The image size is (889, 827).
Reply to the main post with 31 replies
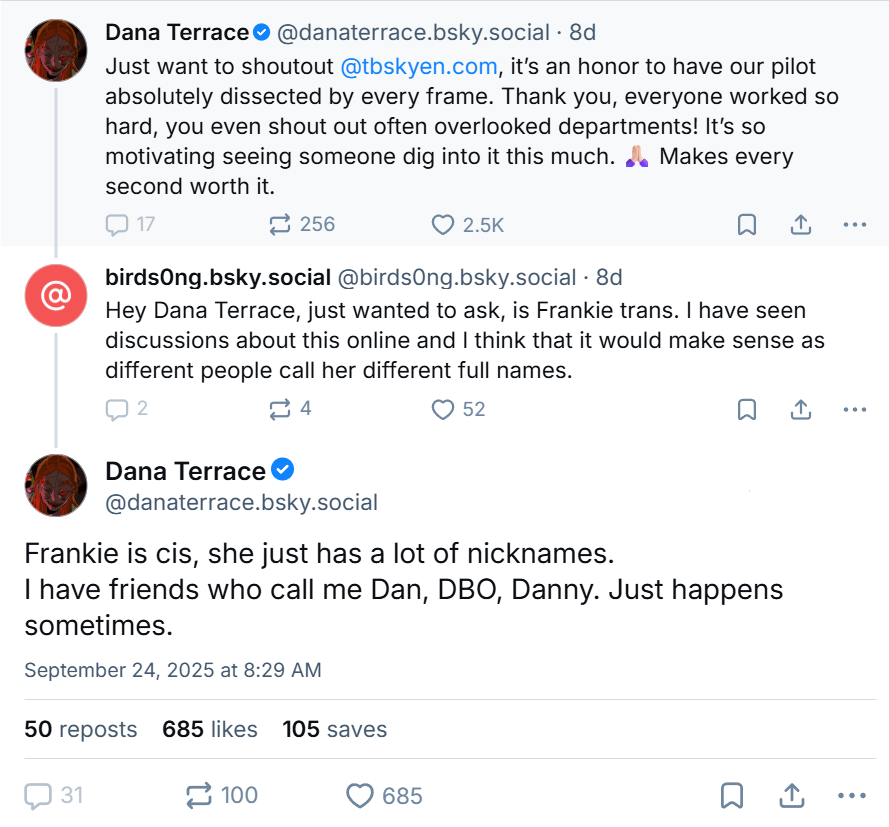point(38,796)
